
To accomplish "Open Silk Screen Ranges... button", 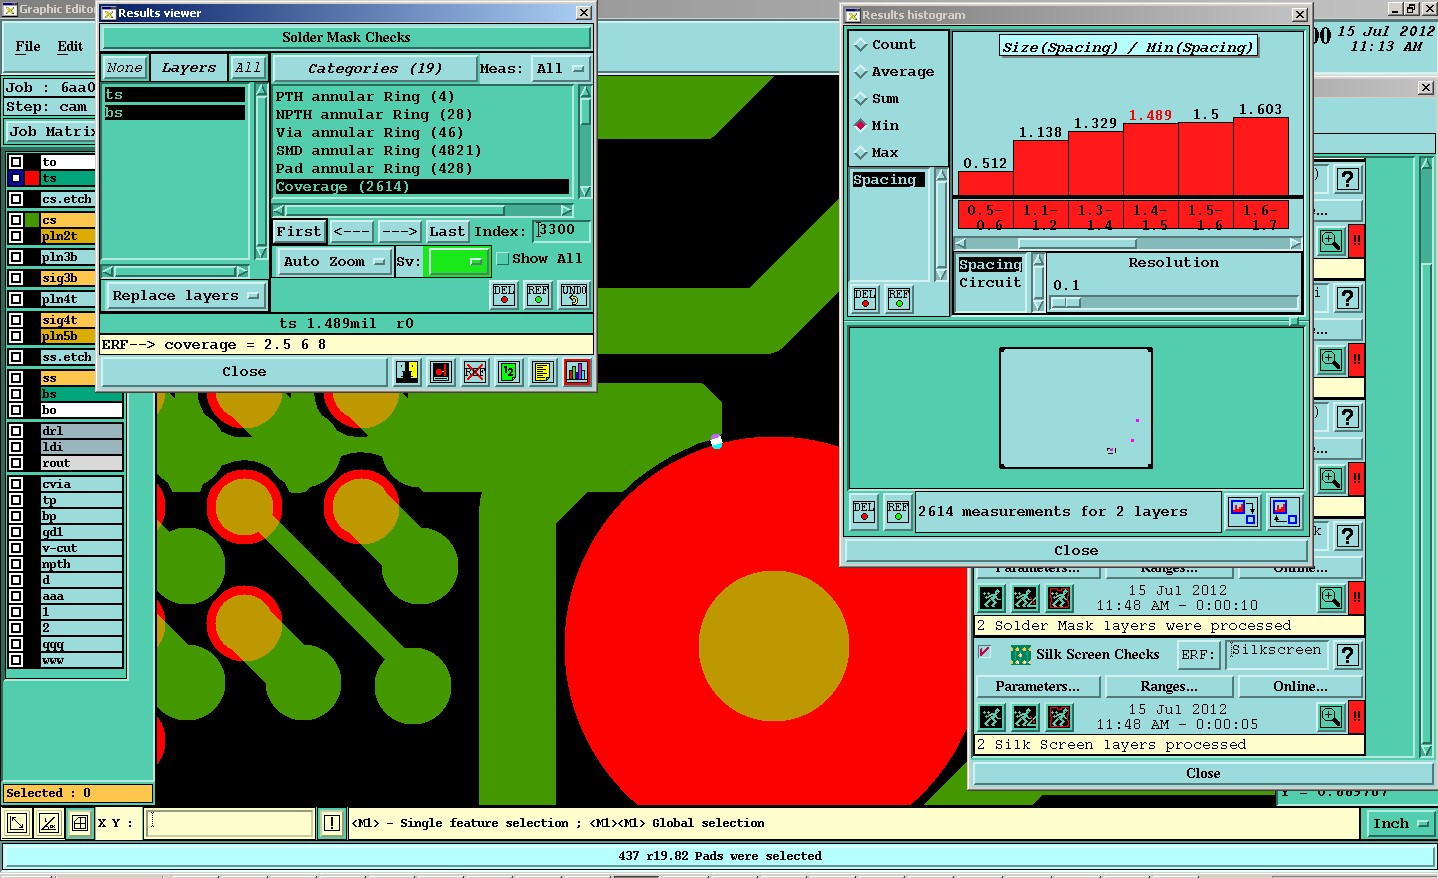I will pyautogui.click(x=1169, y=687).
